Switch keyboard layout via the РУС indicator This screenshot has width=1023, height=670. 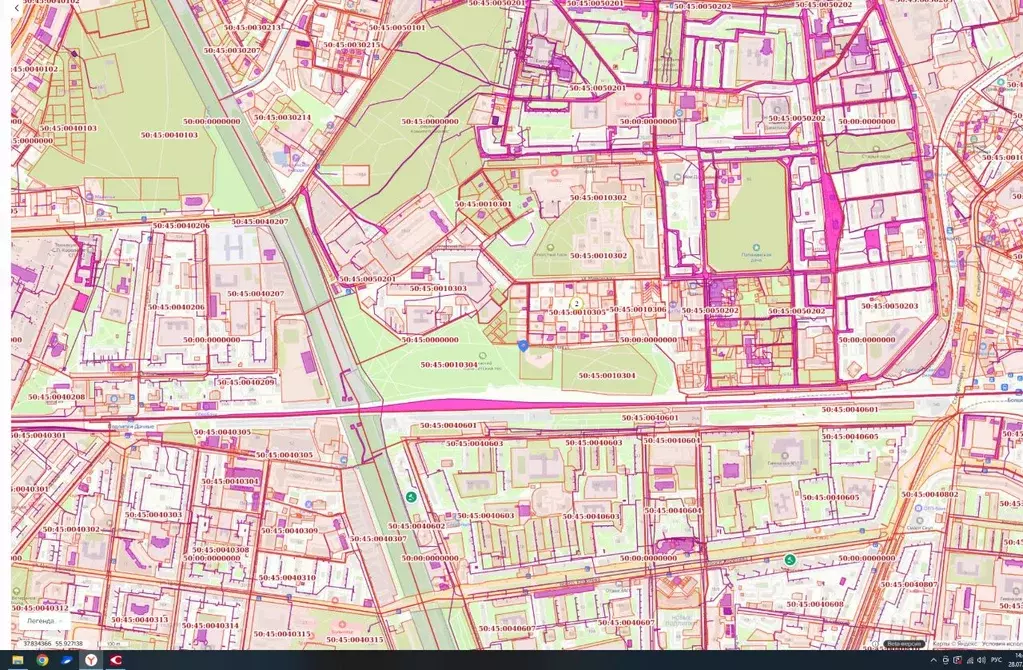pos(995,660)
